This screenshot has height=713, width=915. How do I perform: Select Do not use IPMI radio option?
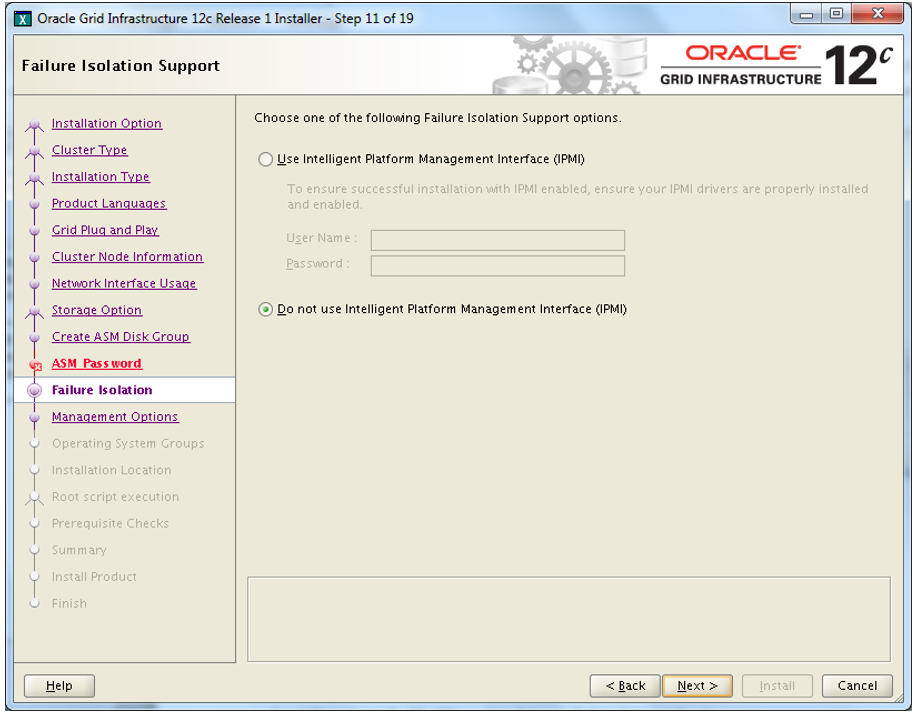pyautogui.click(x=266, y=309)
